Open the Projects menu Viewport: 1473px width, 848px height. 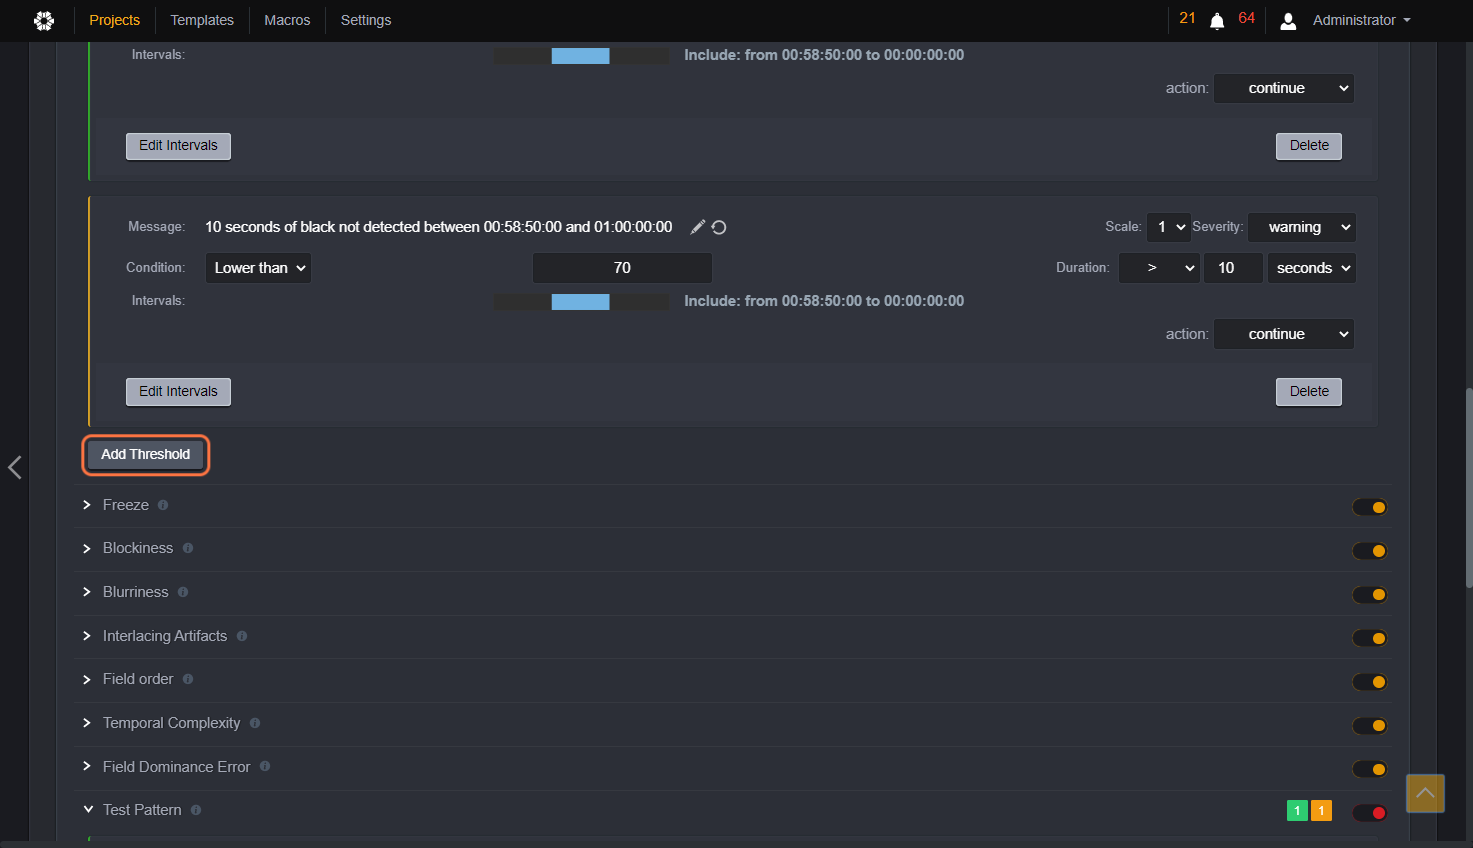pyautogui.click(x=115, y=20)
